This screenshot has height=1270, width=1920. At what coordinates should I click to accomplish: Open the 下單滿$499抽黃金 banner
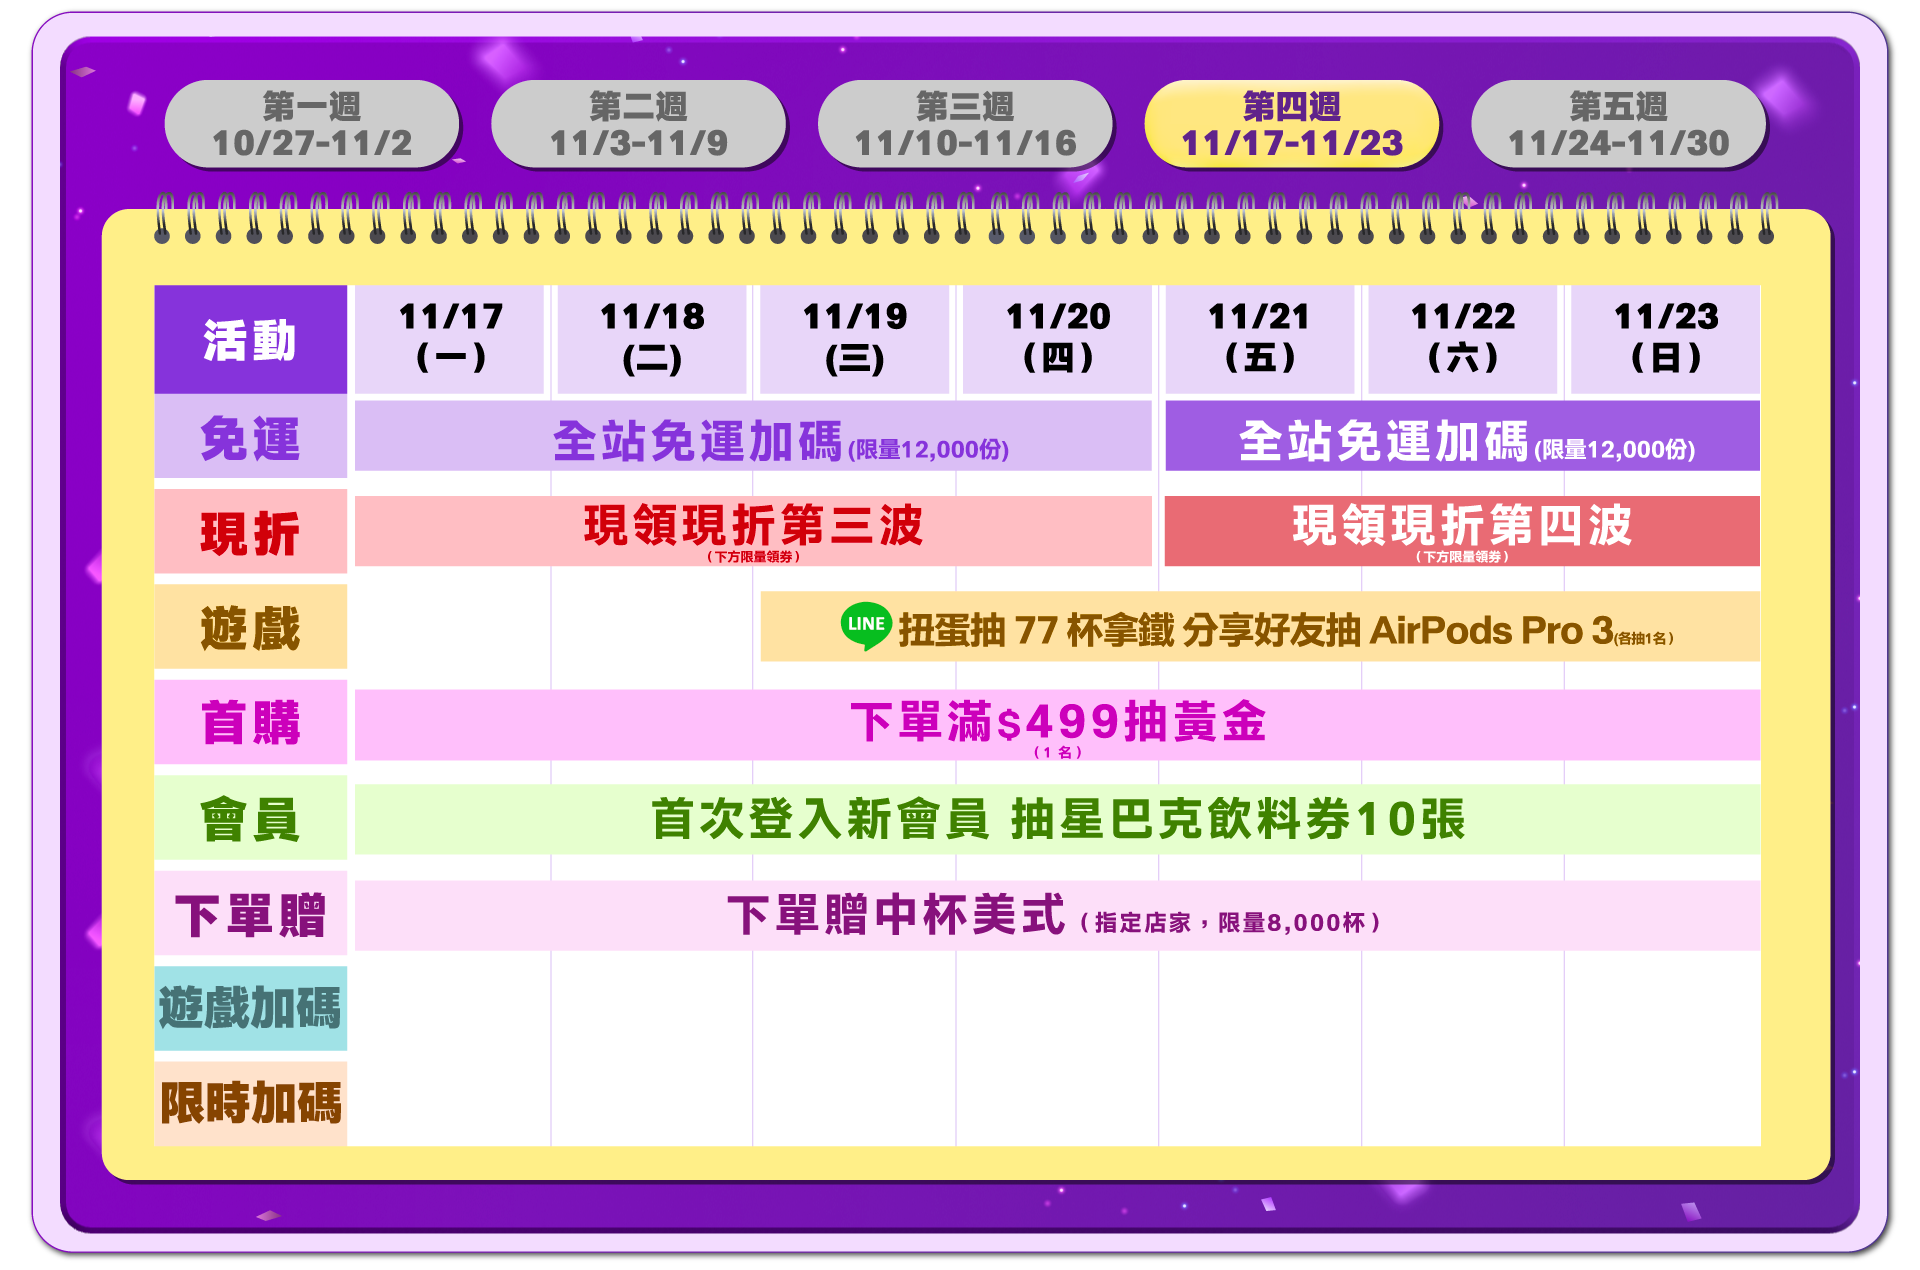pos(1057,724)
